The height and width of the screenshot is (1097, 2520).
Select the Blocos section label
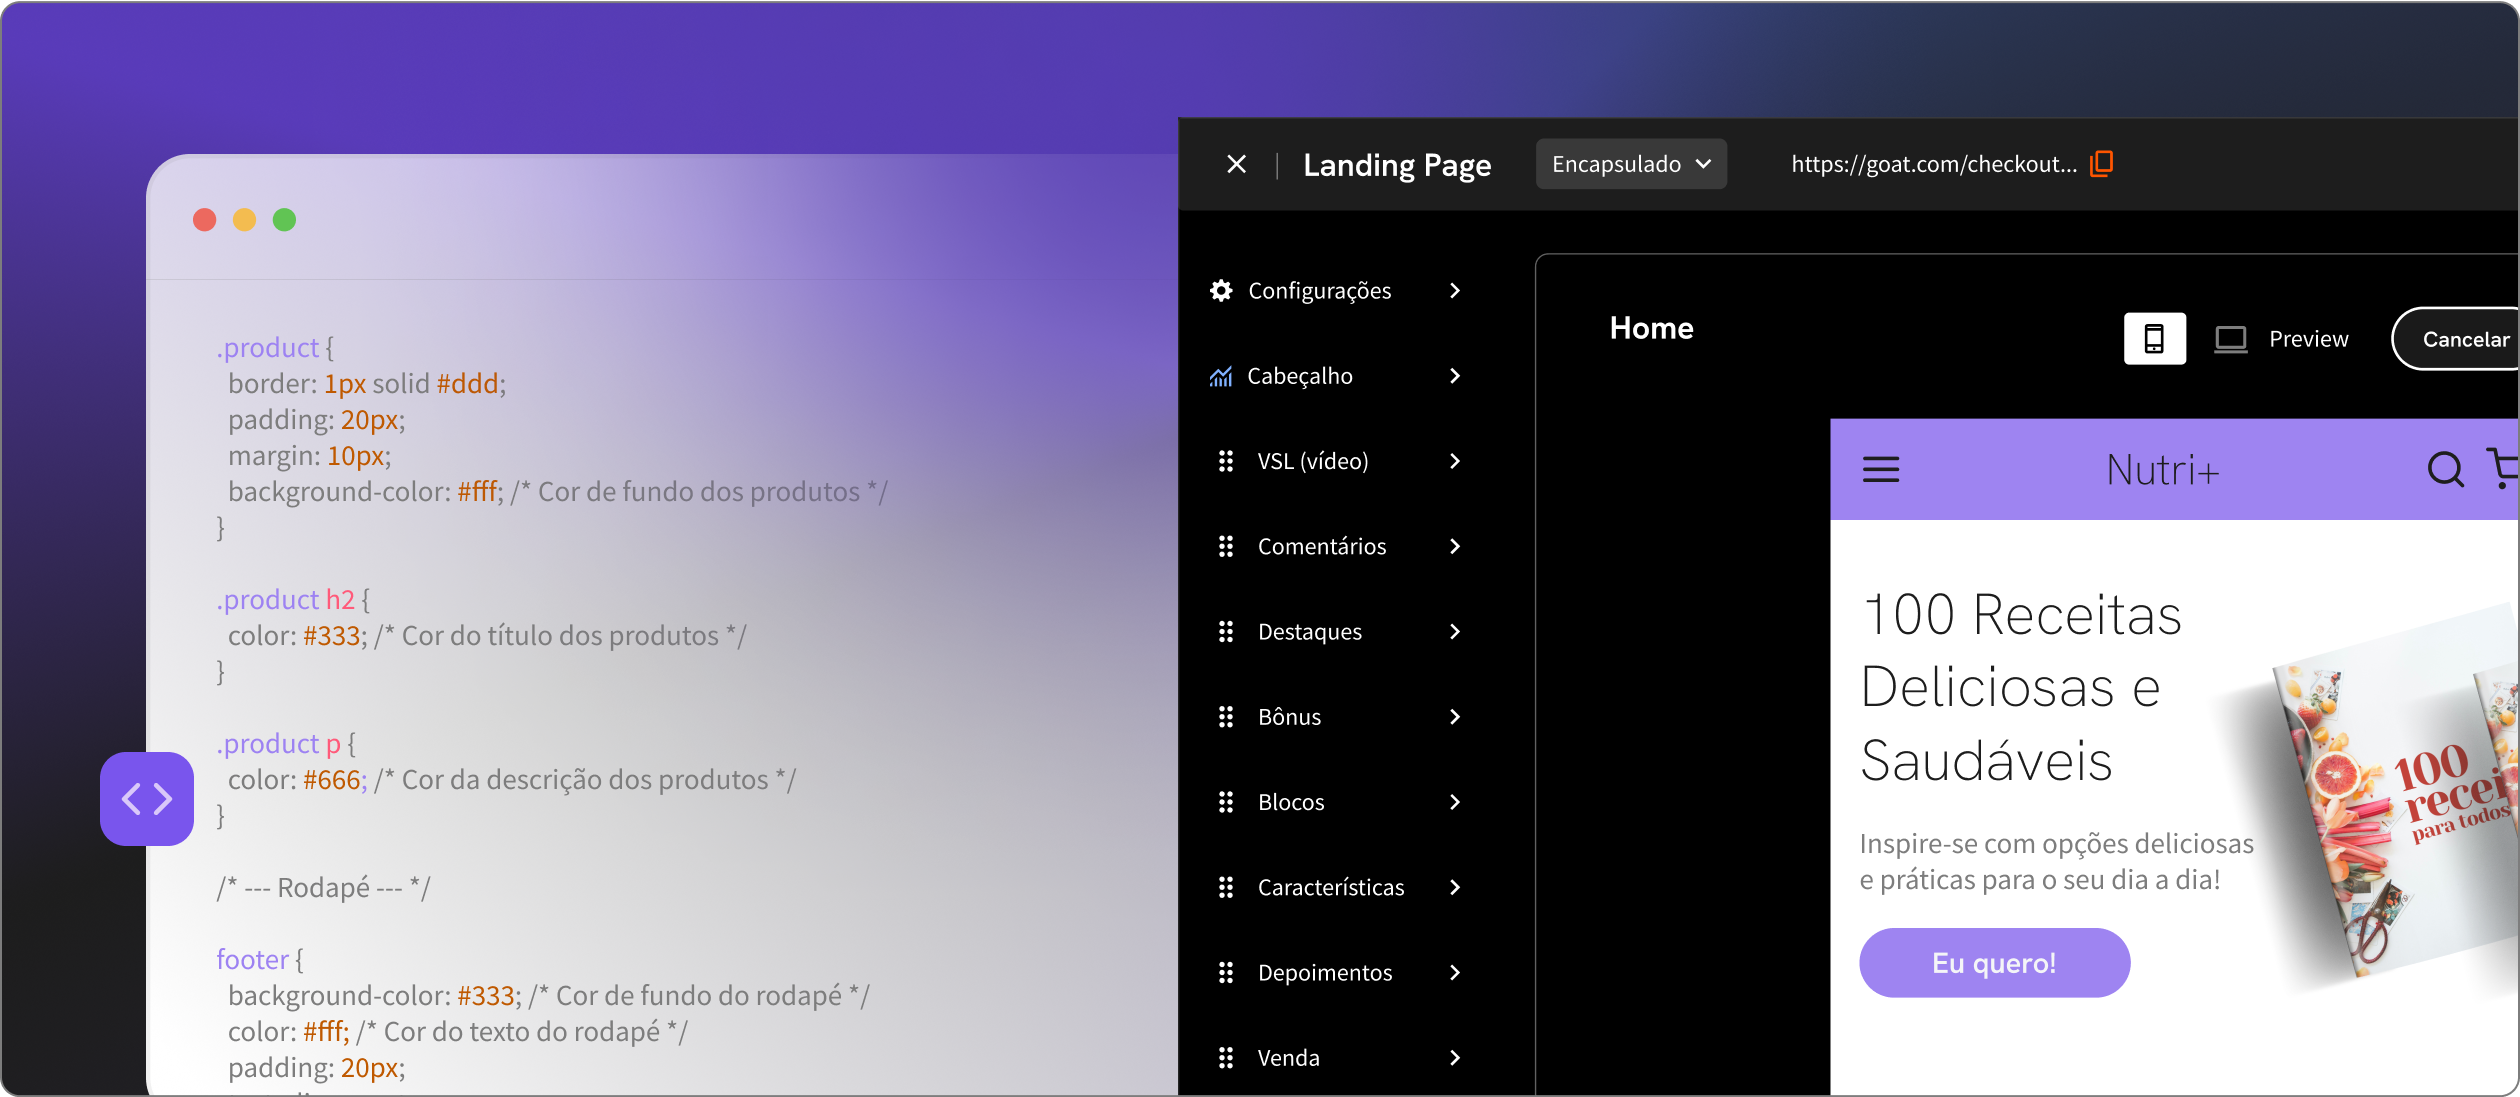[x=1291, y=802]
